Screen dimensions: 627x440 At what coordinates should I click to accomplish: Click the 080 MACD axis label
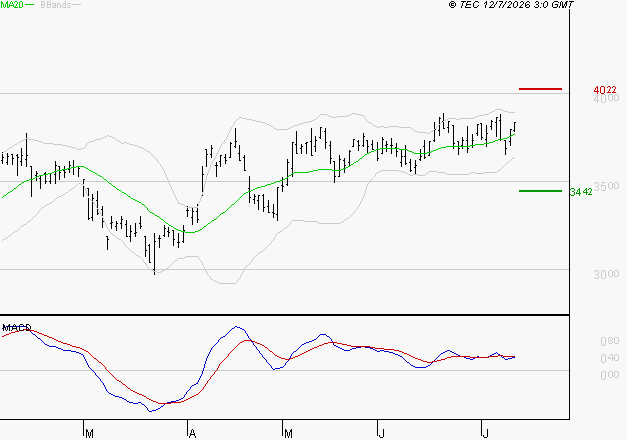click(x=610, y=341)
